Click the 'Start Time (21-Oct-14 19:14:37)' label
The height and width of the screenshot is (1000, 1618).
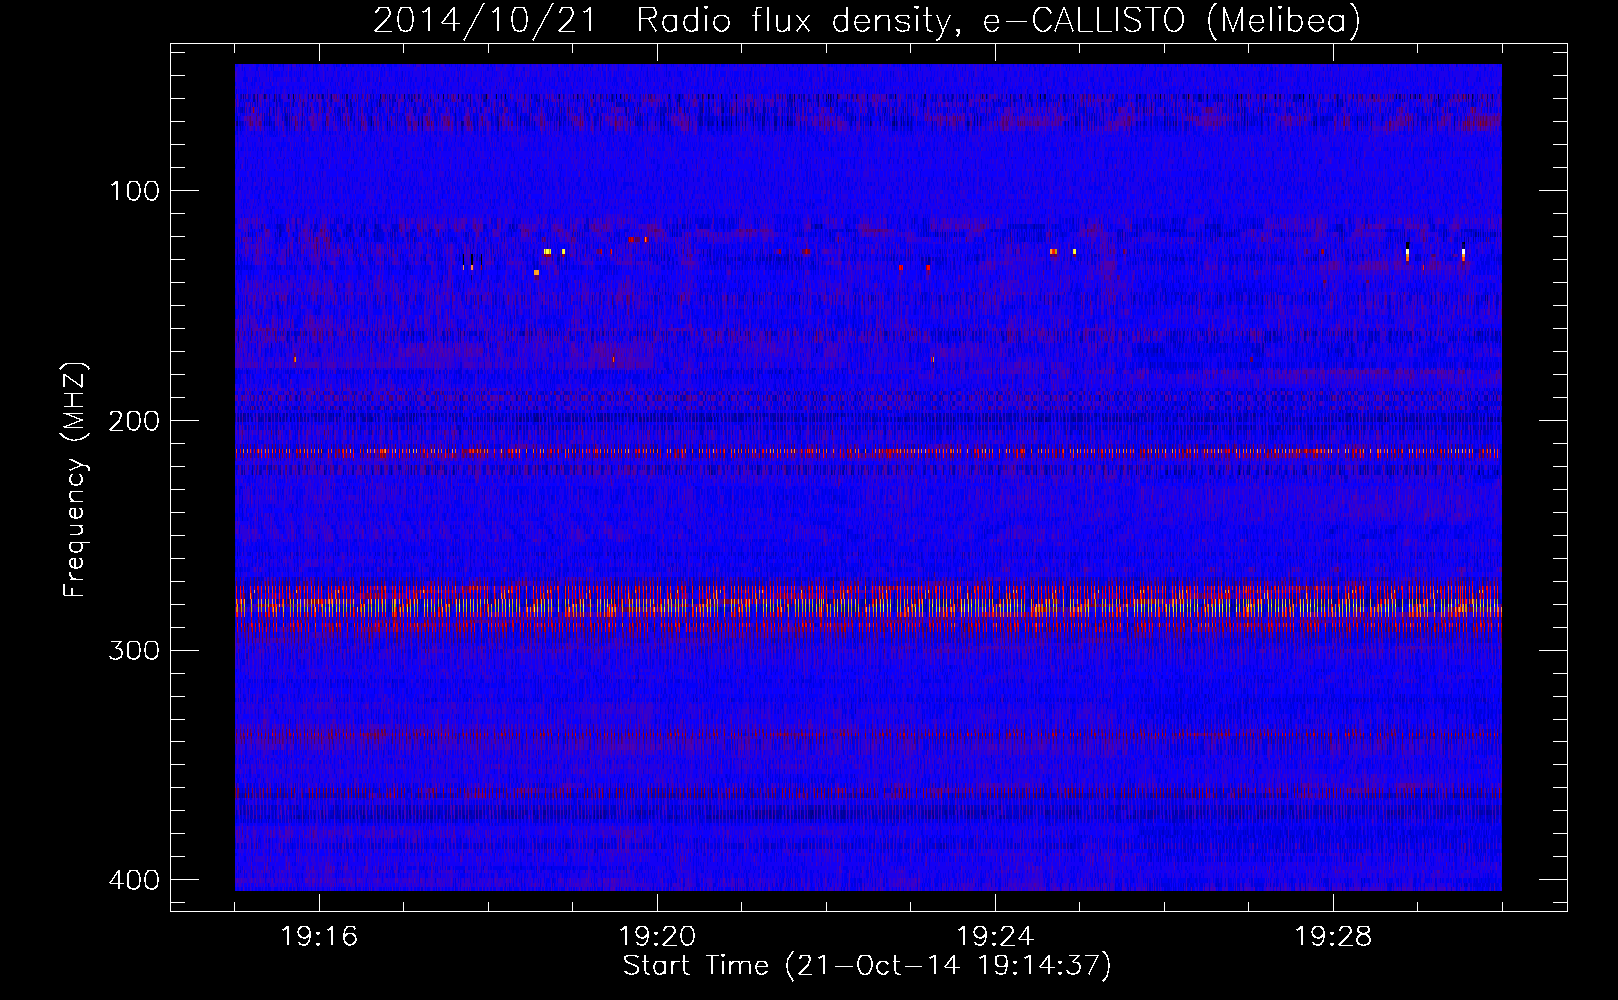point(867,966)
